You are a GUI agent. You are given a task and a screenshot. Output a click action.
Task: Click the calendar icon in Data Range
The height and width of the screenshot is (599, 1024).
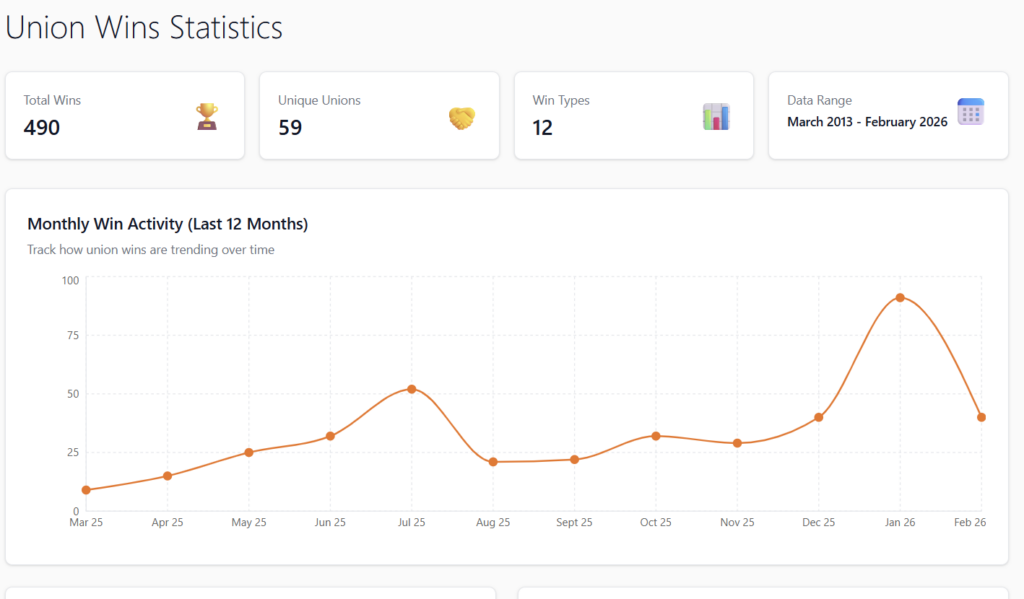coord(970,112)
